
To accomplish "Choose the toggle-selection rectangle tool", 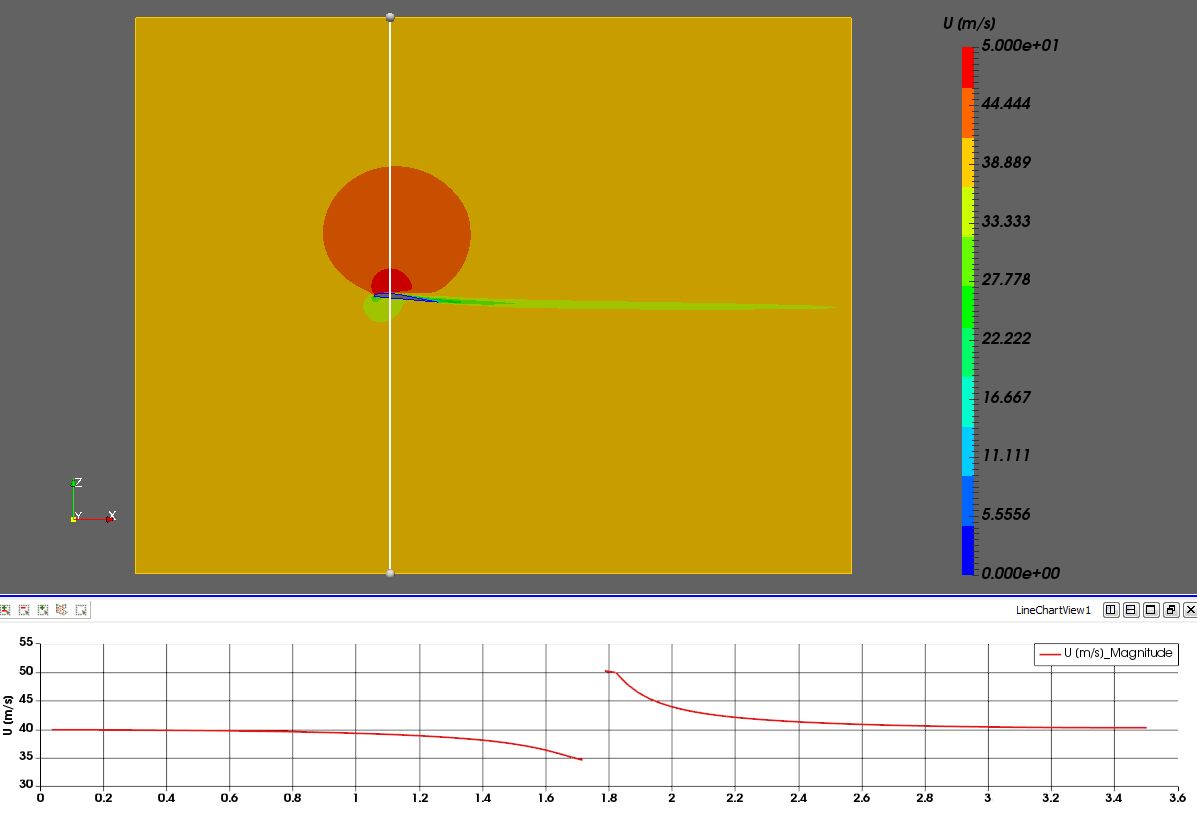I will tap(6, 609).
